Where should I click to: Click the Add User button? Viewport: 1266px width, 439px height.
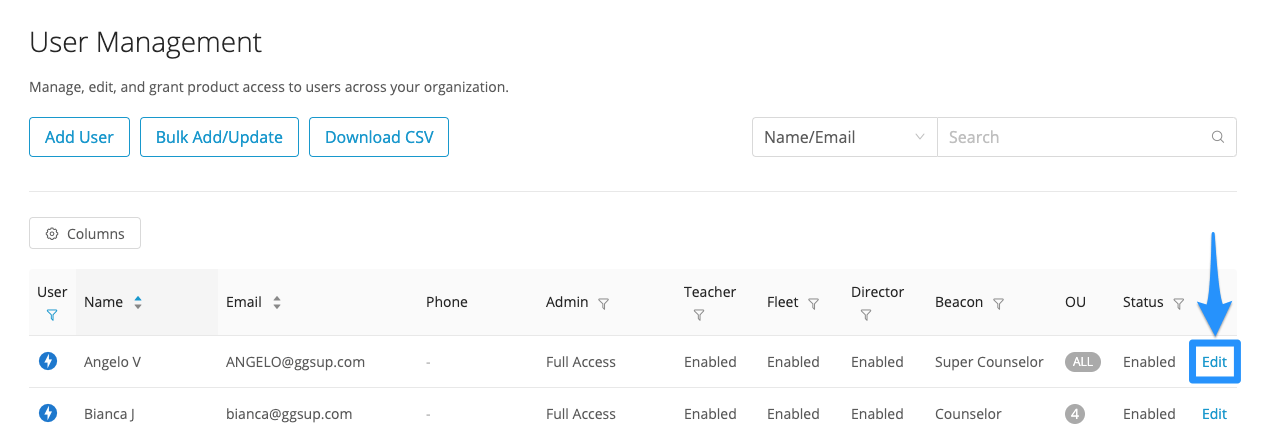[79, 137]
